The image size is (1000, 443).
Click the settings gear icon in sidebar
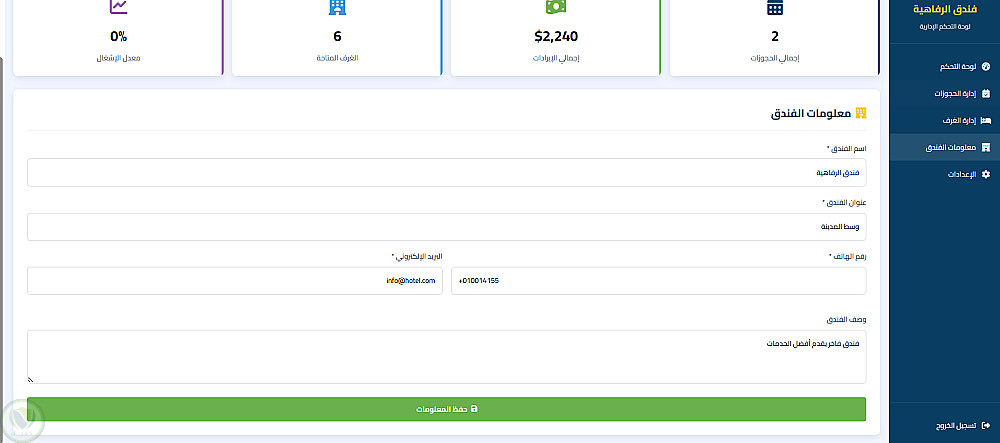(986, 174)
